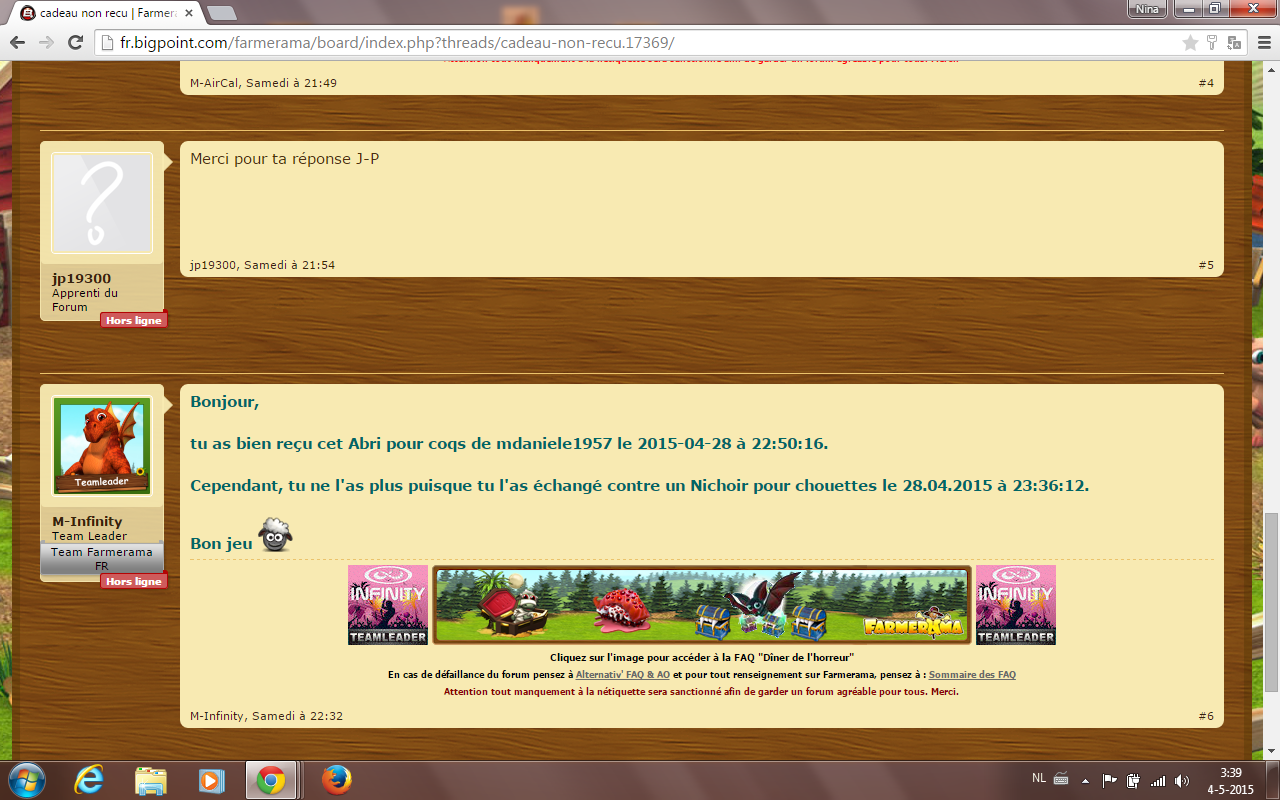Click 'Apprenti du Forum' user title
The height and width of the screenshot is (800, 1280).
(85, 300)
